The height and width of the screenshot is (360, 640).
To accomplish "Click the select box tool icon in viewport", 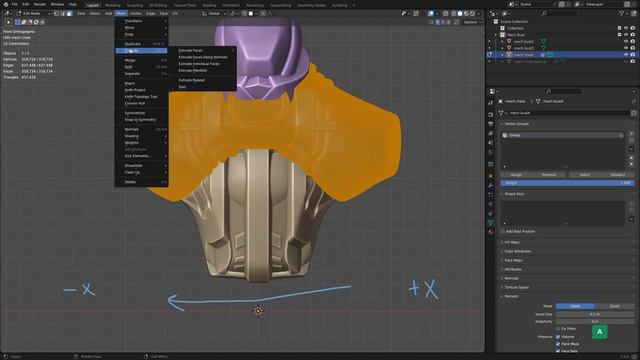I will point(8,22).
